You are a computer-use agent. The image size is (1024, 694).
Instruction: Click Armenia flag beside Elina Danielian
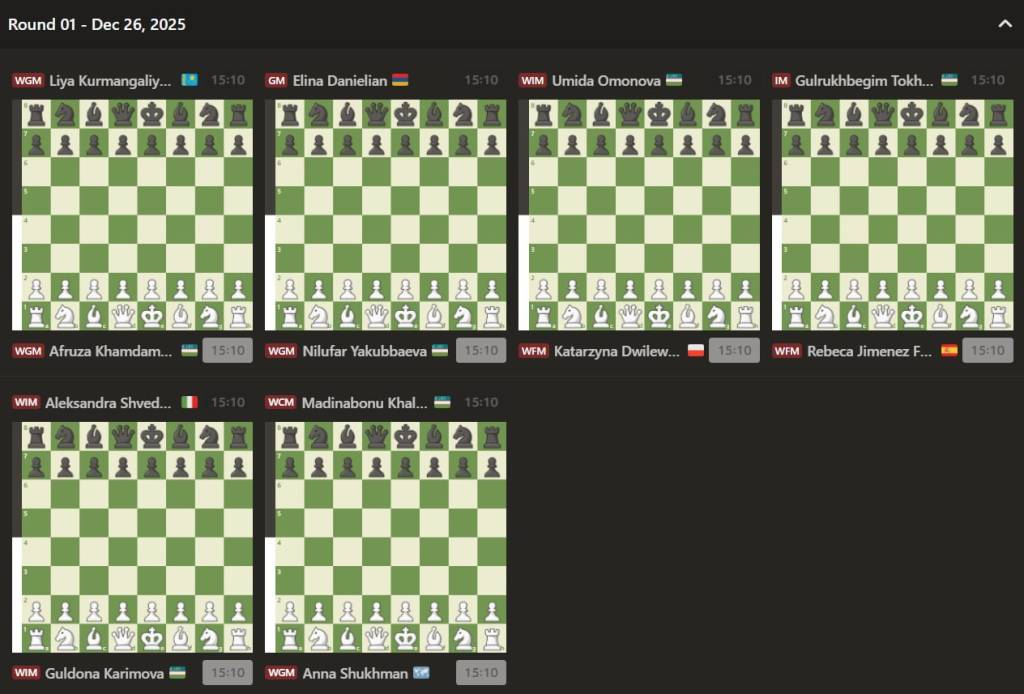(x=400, y=80)
